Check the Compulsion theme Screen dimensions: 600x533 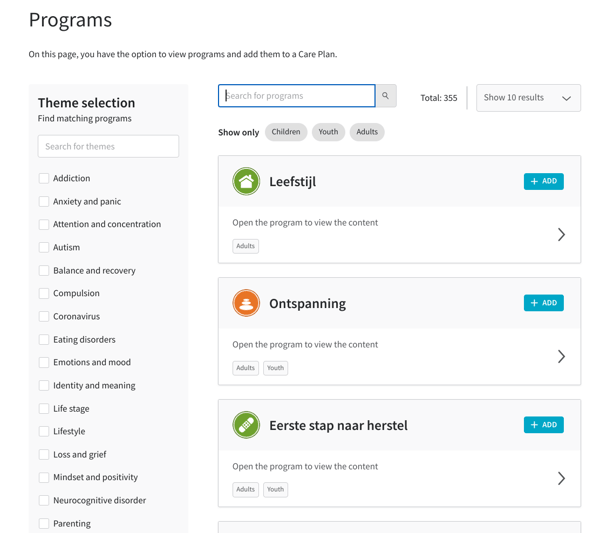pyautogui.click(x=44, y=293)
